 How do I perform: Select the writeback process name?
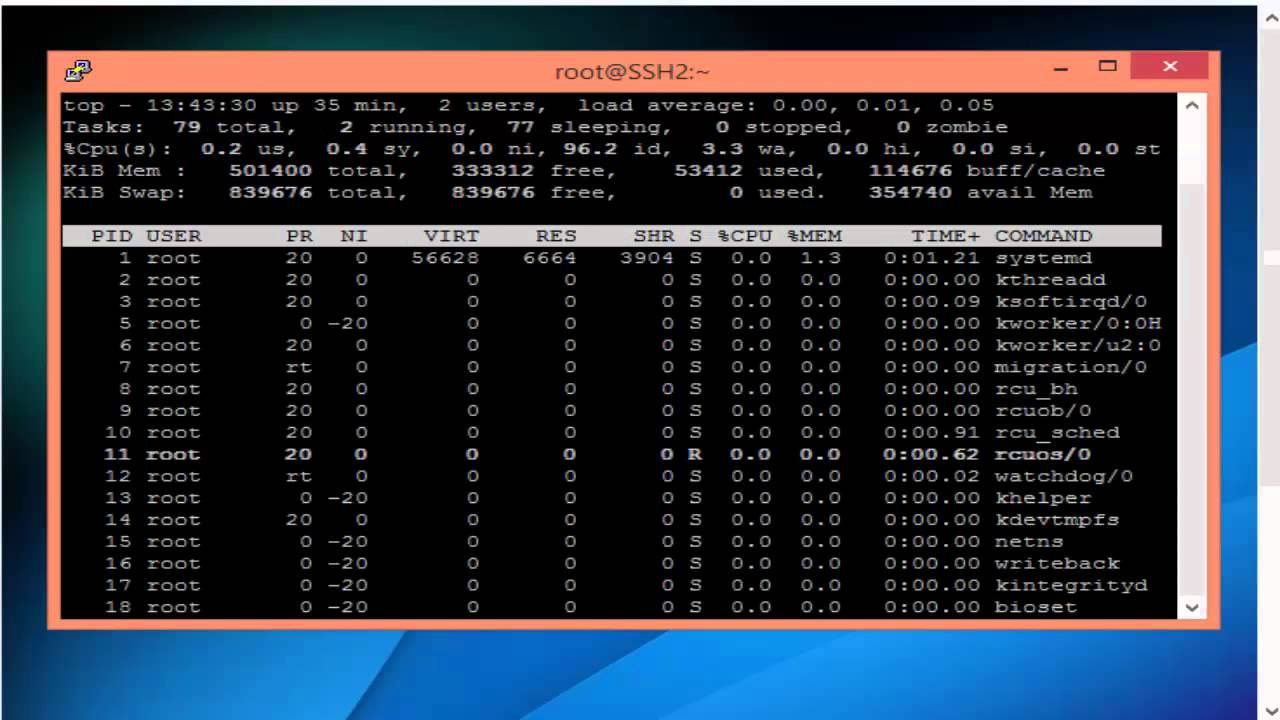(1057, 564)
